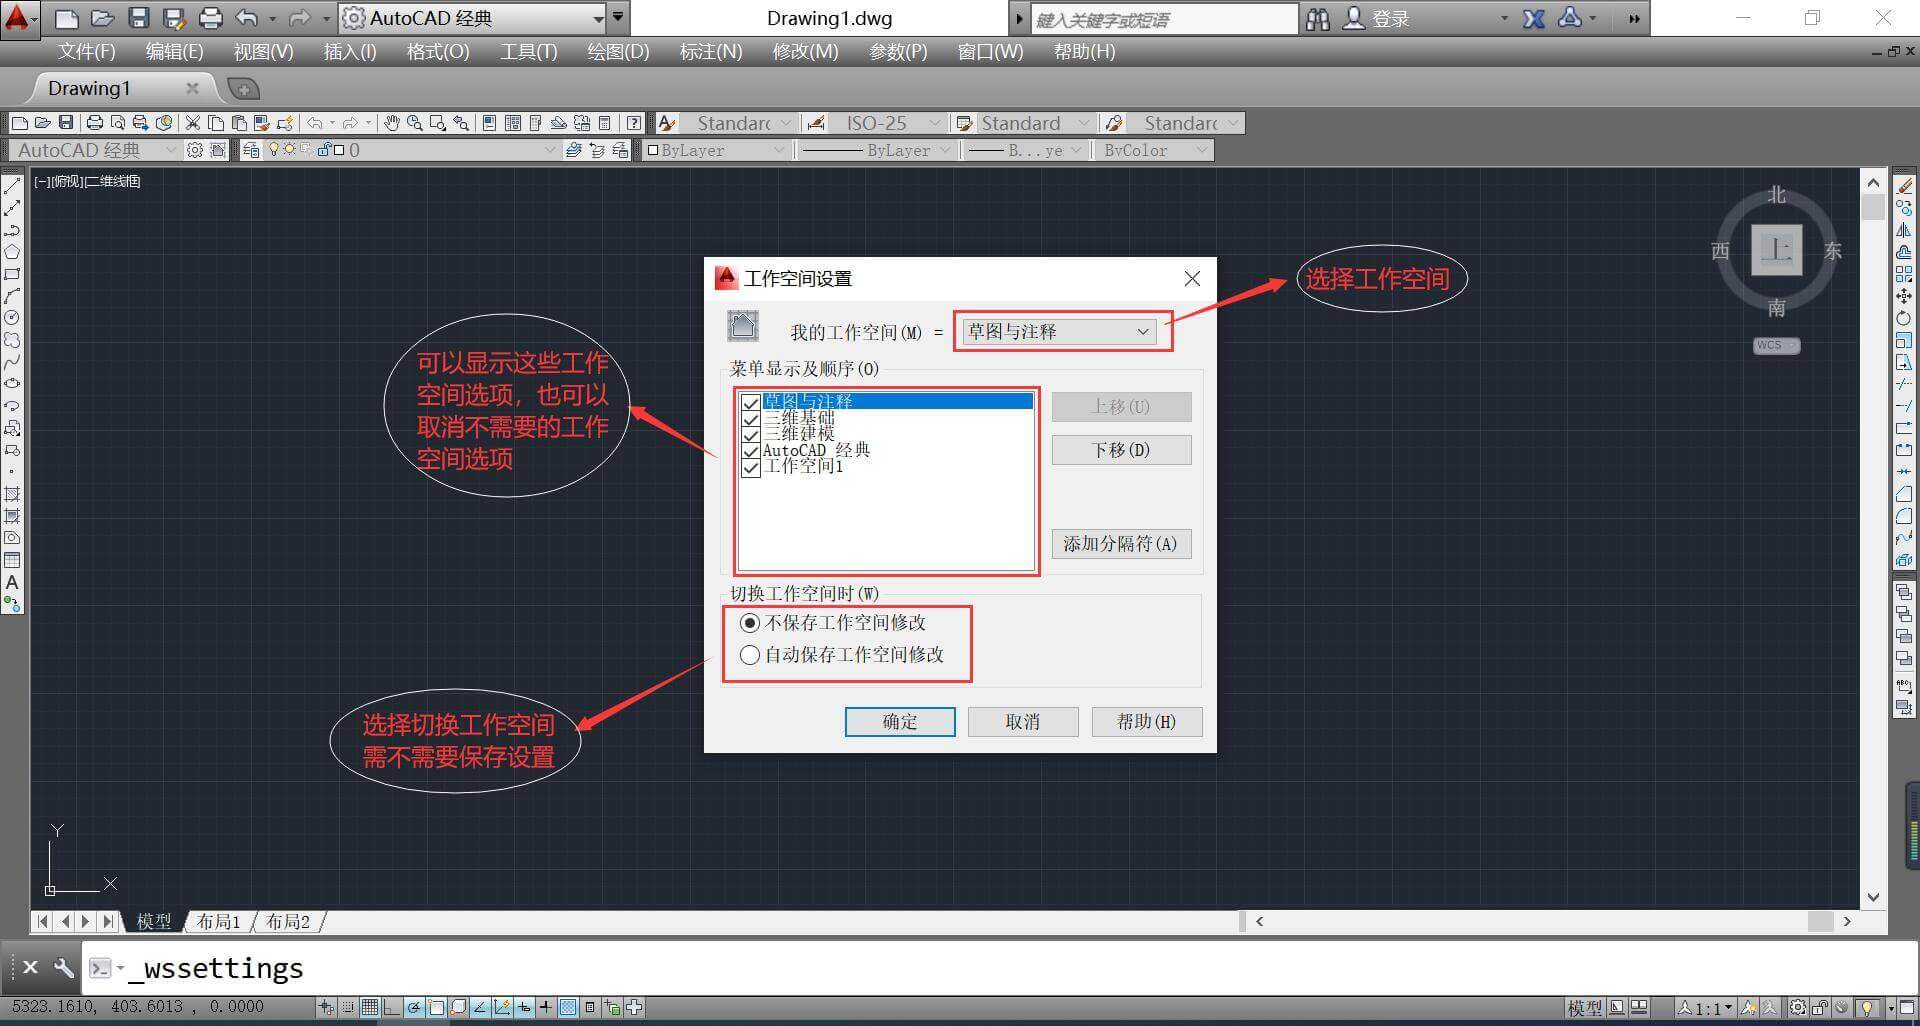This screenshot has height=1026, width=1920.
Task: Click the workspace settings gear icon
Action: pos(195,150)
